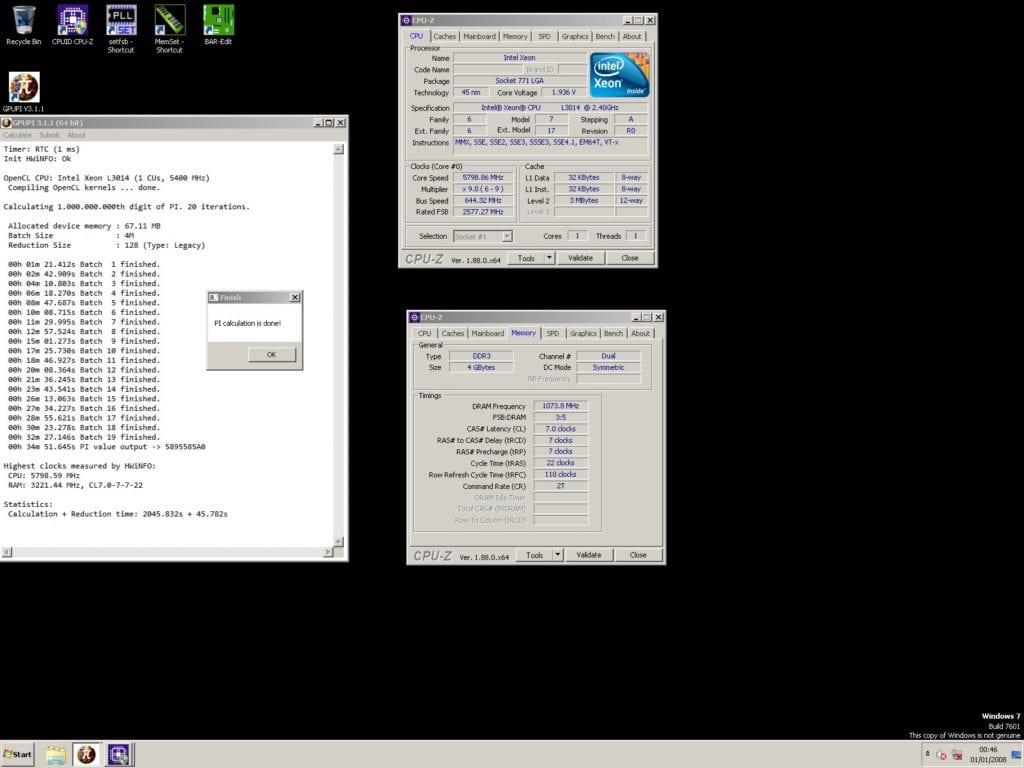1024x768 pixels.
Task: Click Tools button in lower CPU-Z
Action: pos(534,555)
